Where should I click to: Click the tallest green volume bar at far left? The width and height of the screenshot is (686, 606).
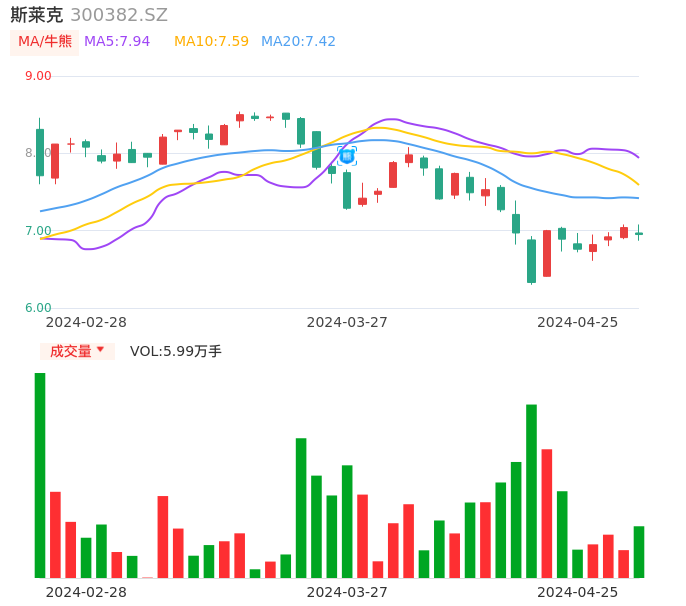click(40, 475)
